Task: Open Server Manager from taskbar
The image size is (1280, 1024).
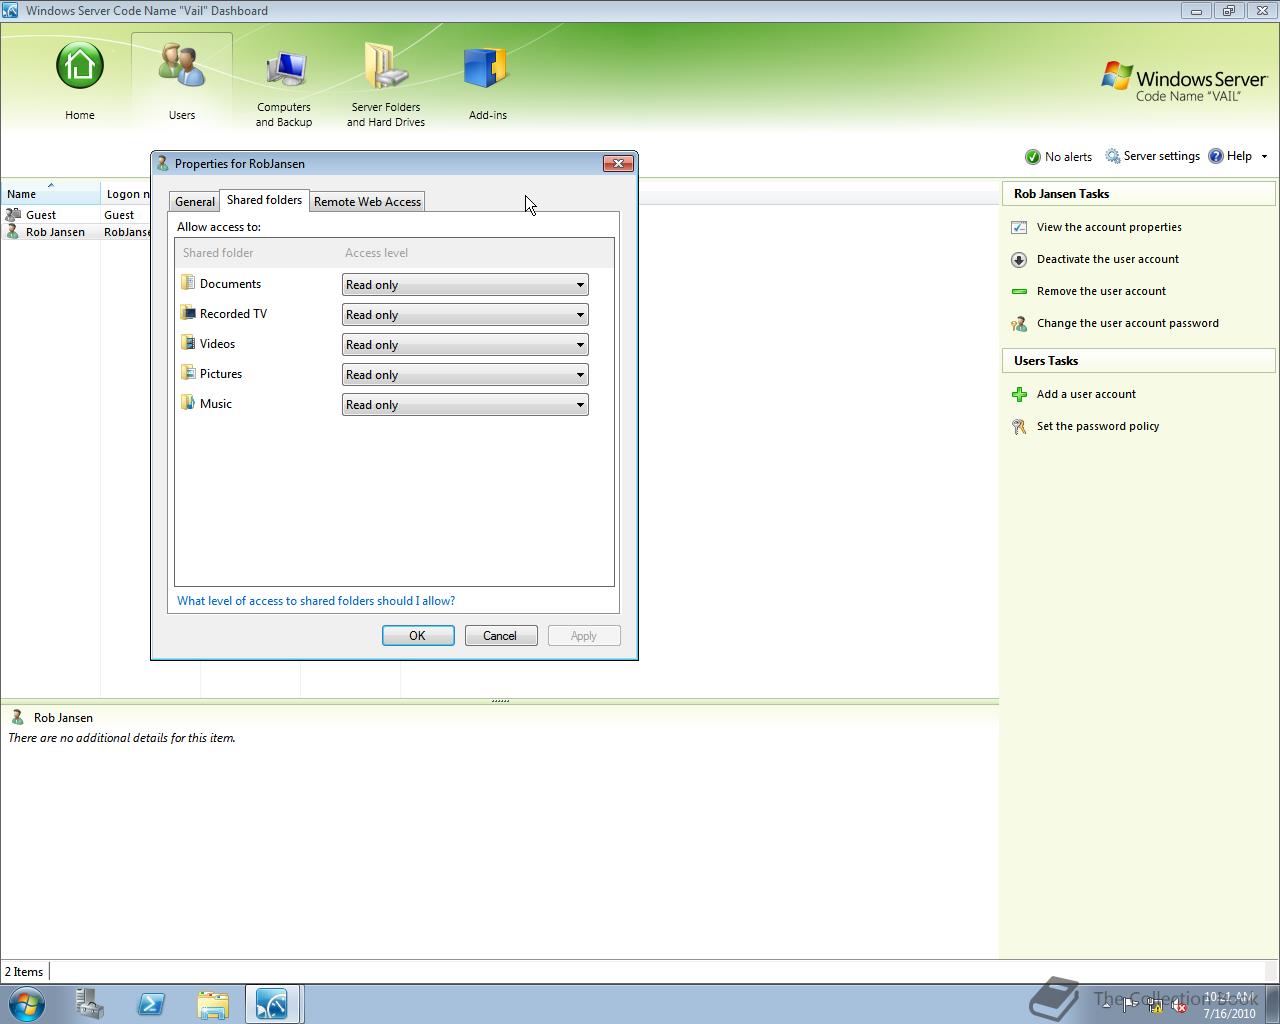Action: (90, 1004)
